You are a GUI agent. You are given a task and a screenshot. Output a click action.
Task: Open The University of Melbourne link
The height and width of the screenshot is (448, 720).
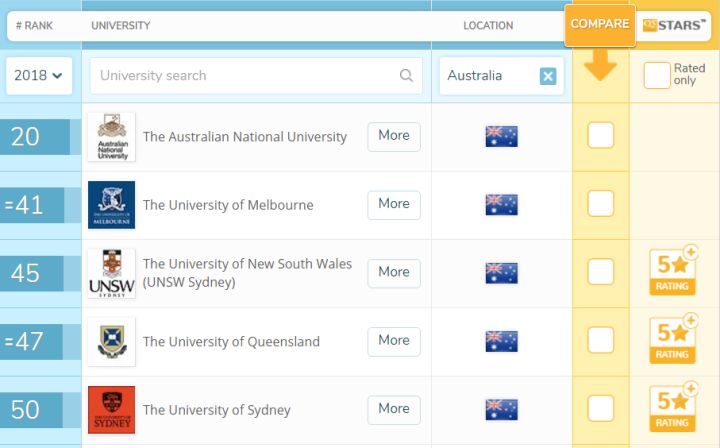pyautogui.click(x=228, y=205)
